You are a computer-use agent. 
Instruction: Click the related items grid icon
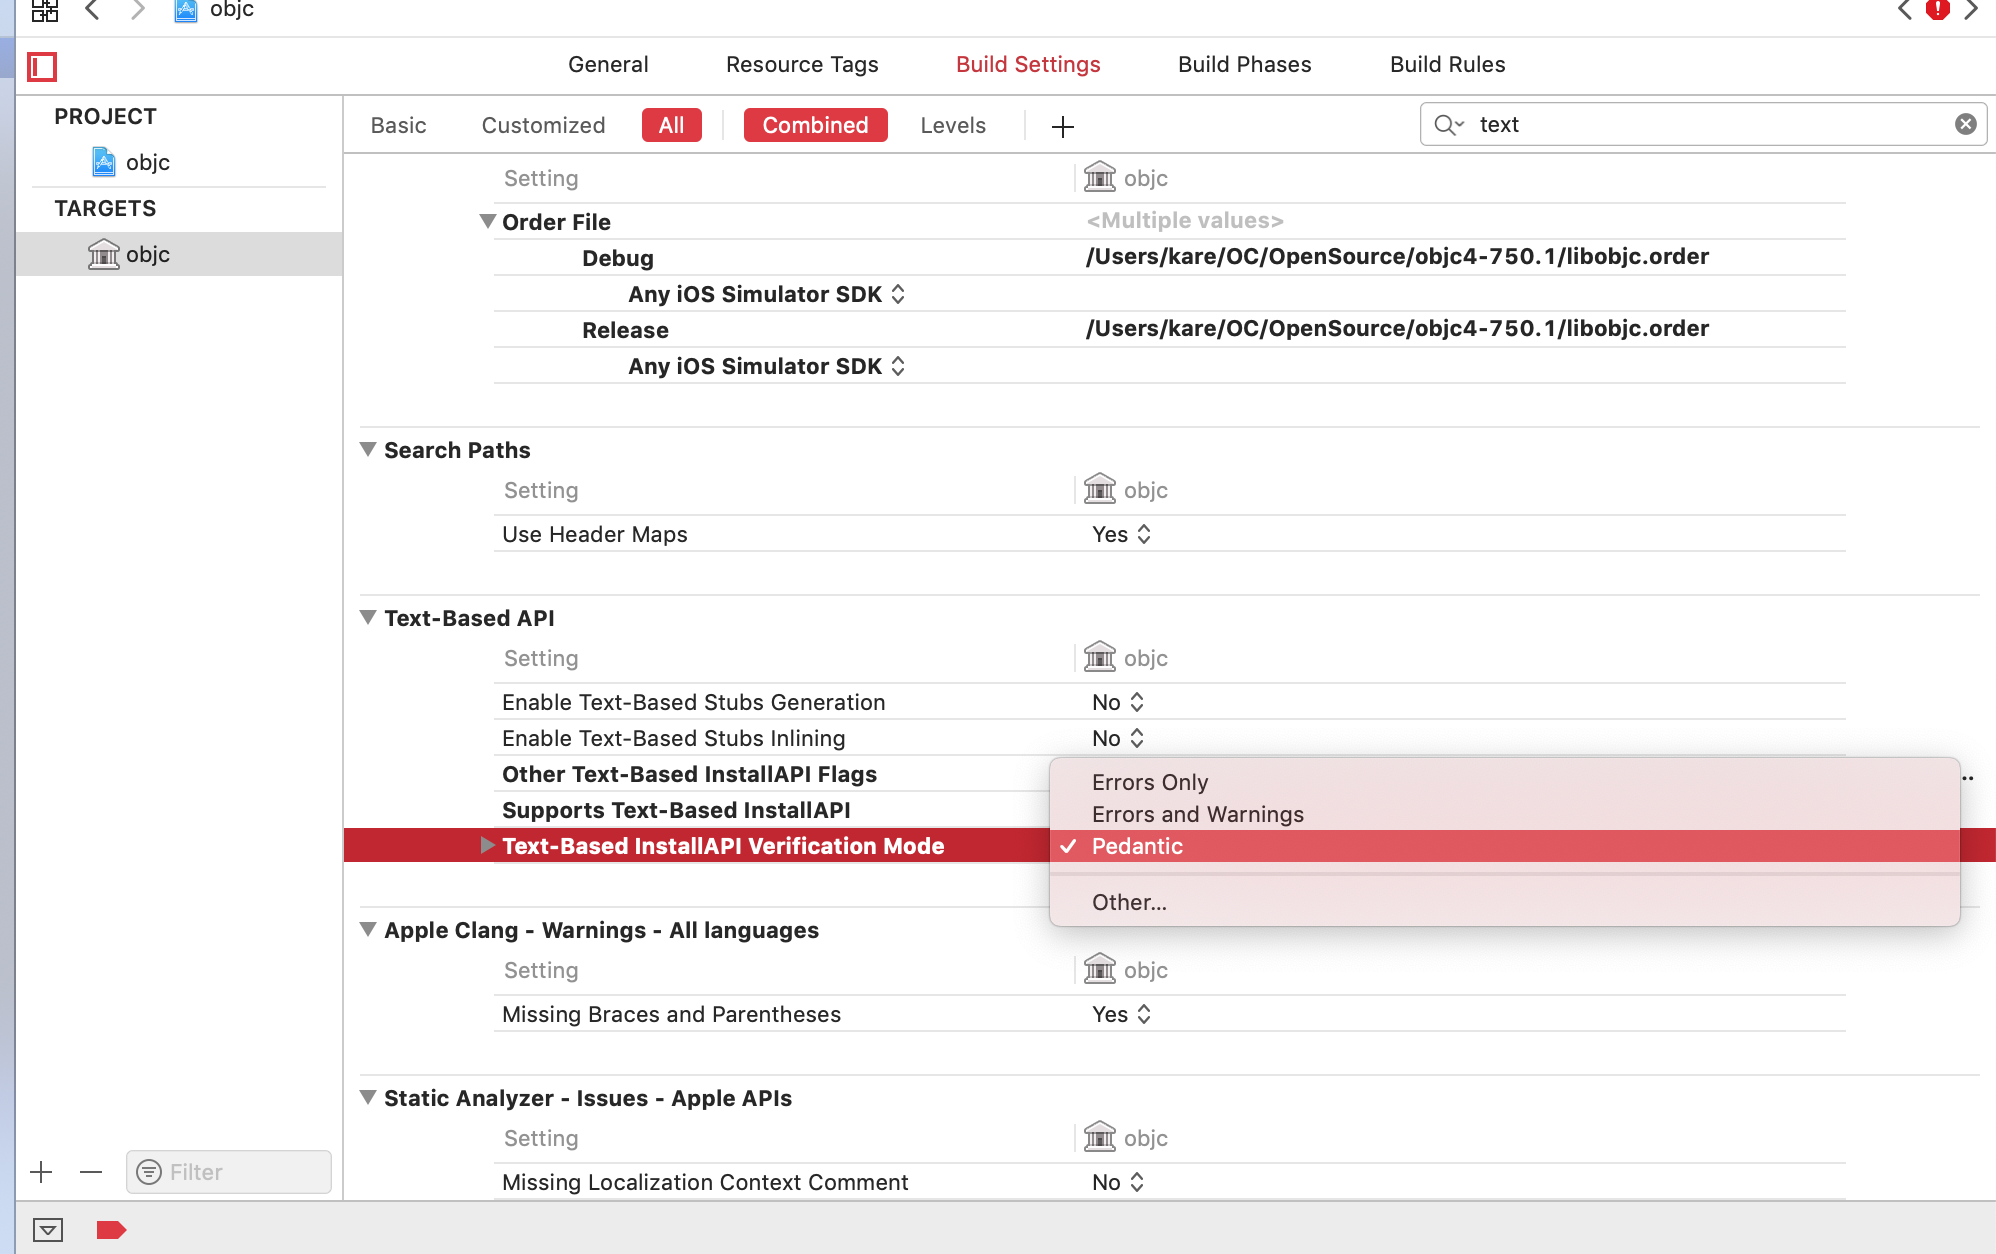point(44,10)
